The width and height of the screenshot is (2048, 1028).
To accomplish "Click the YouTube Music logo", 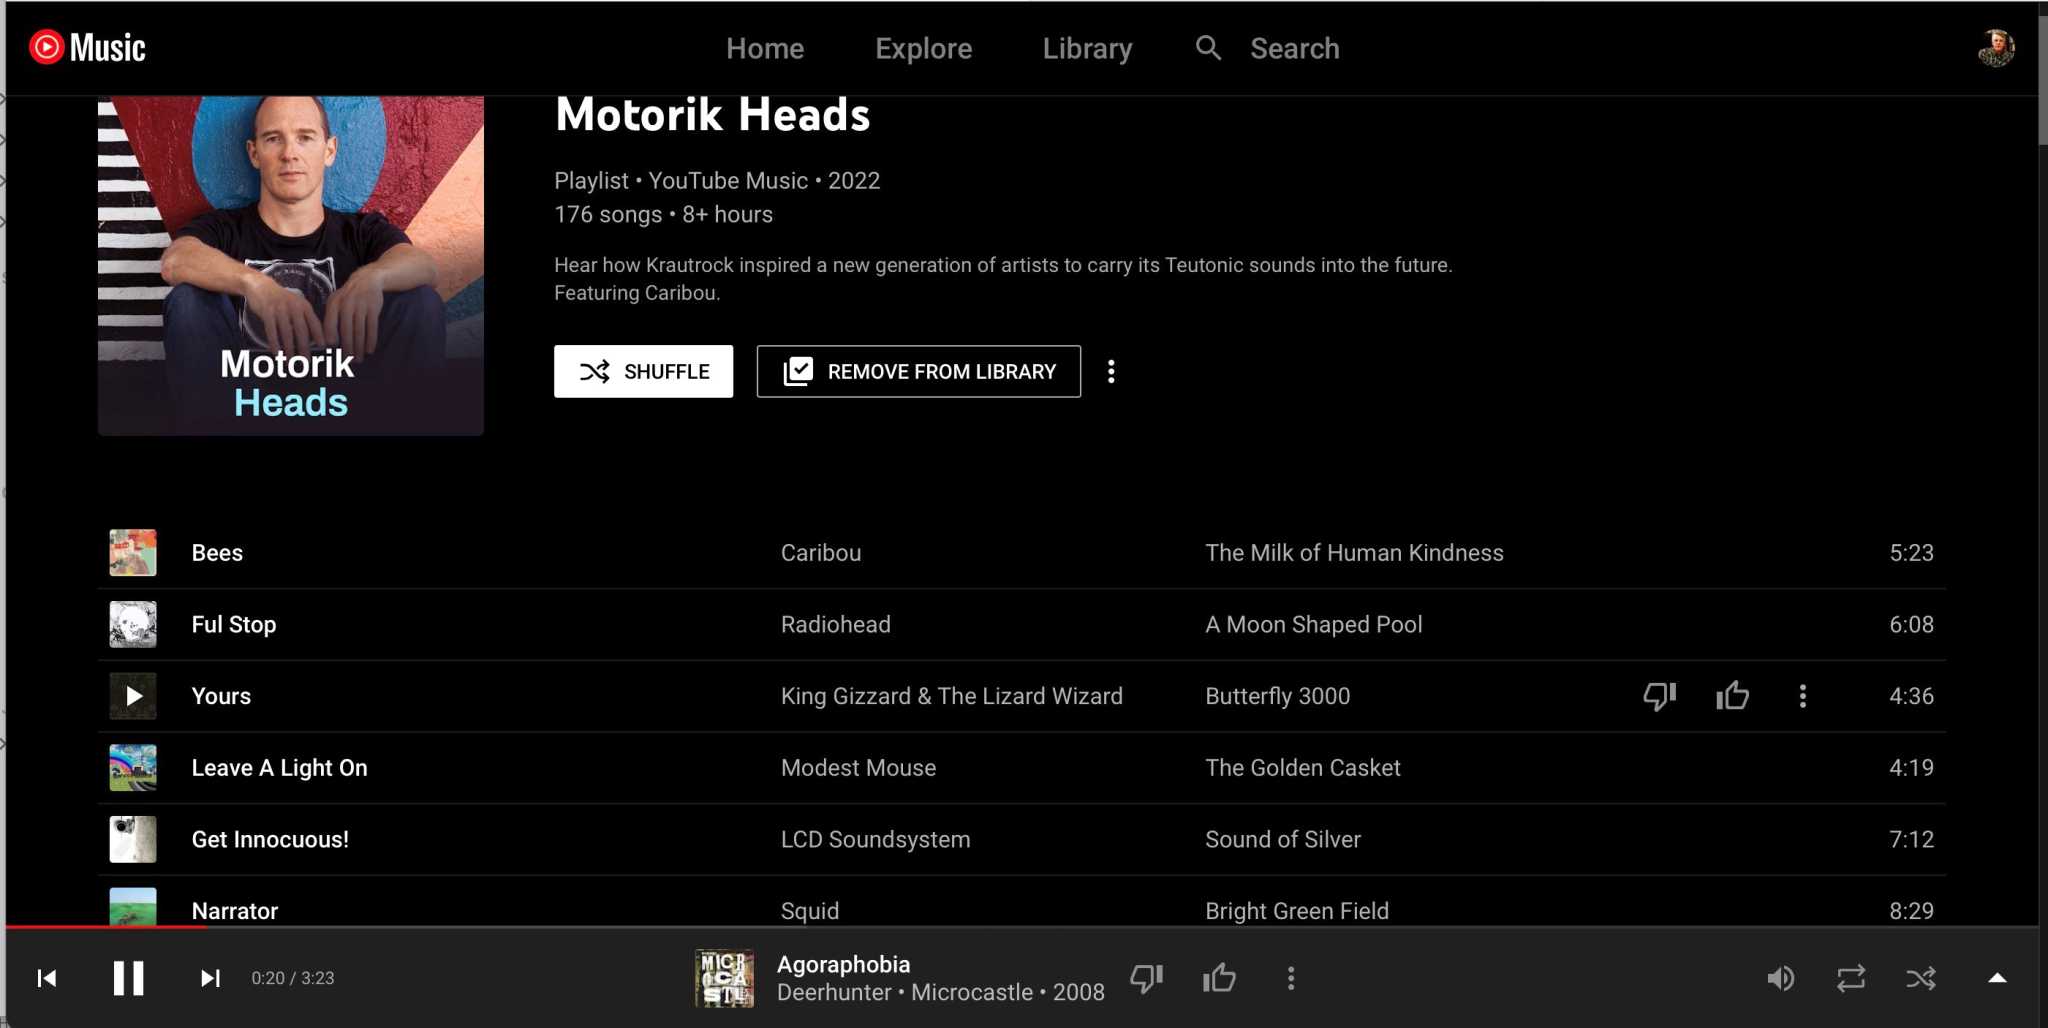I will coord(88,47).
